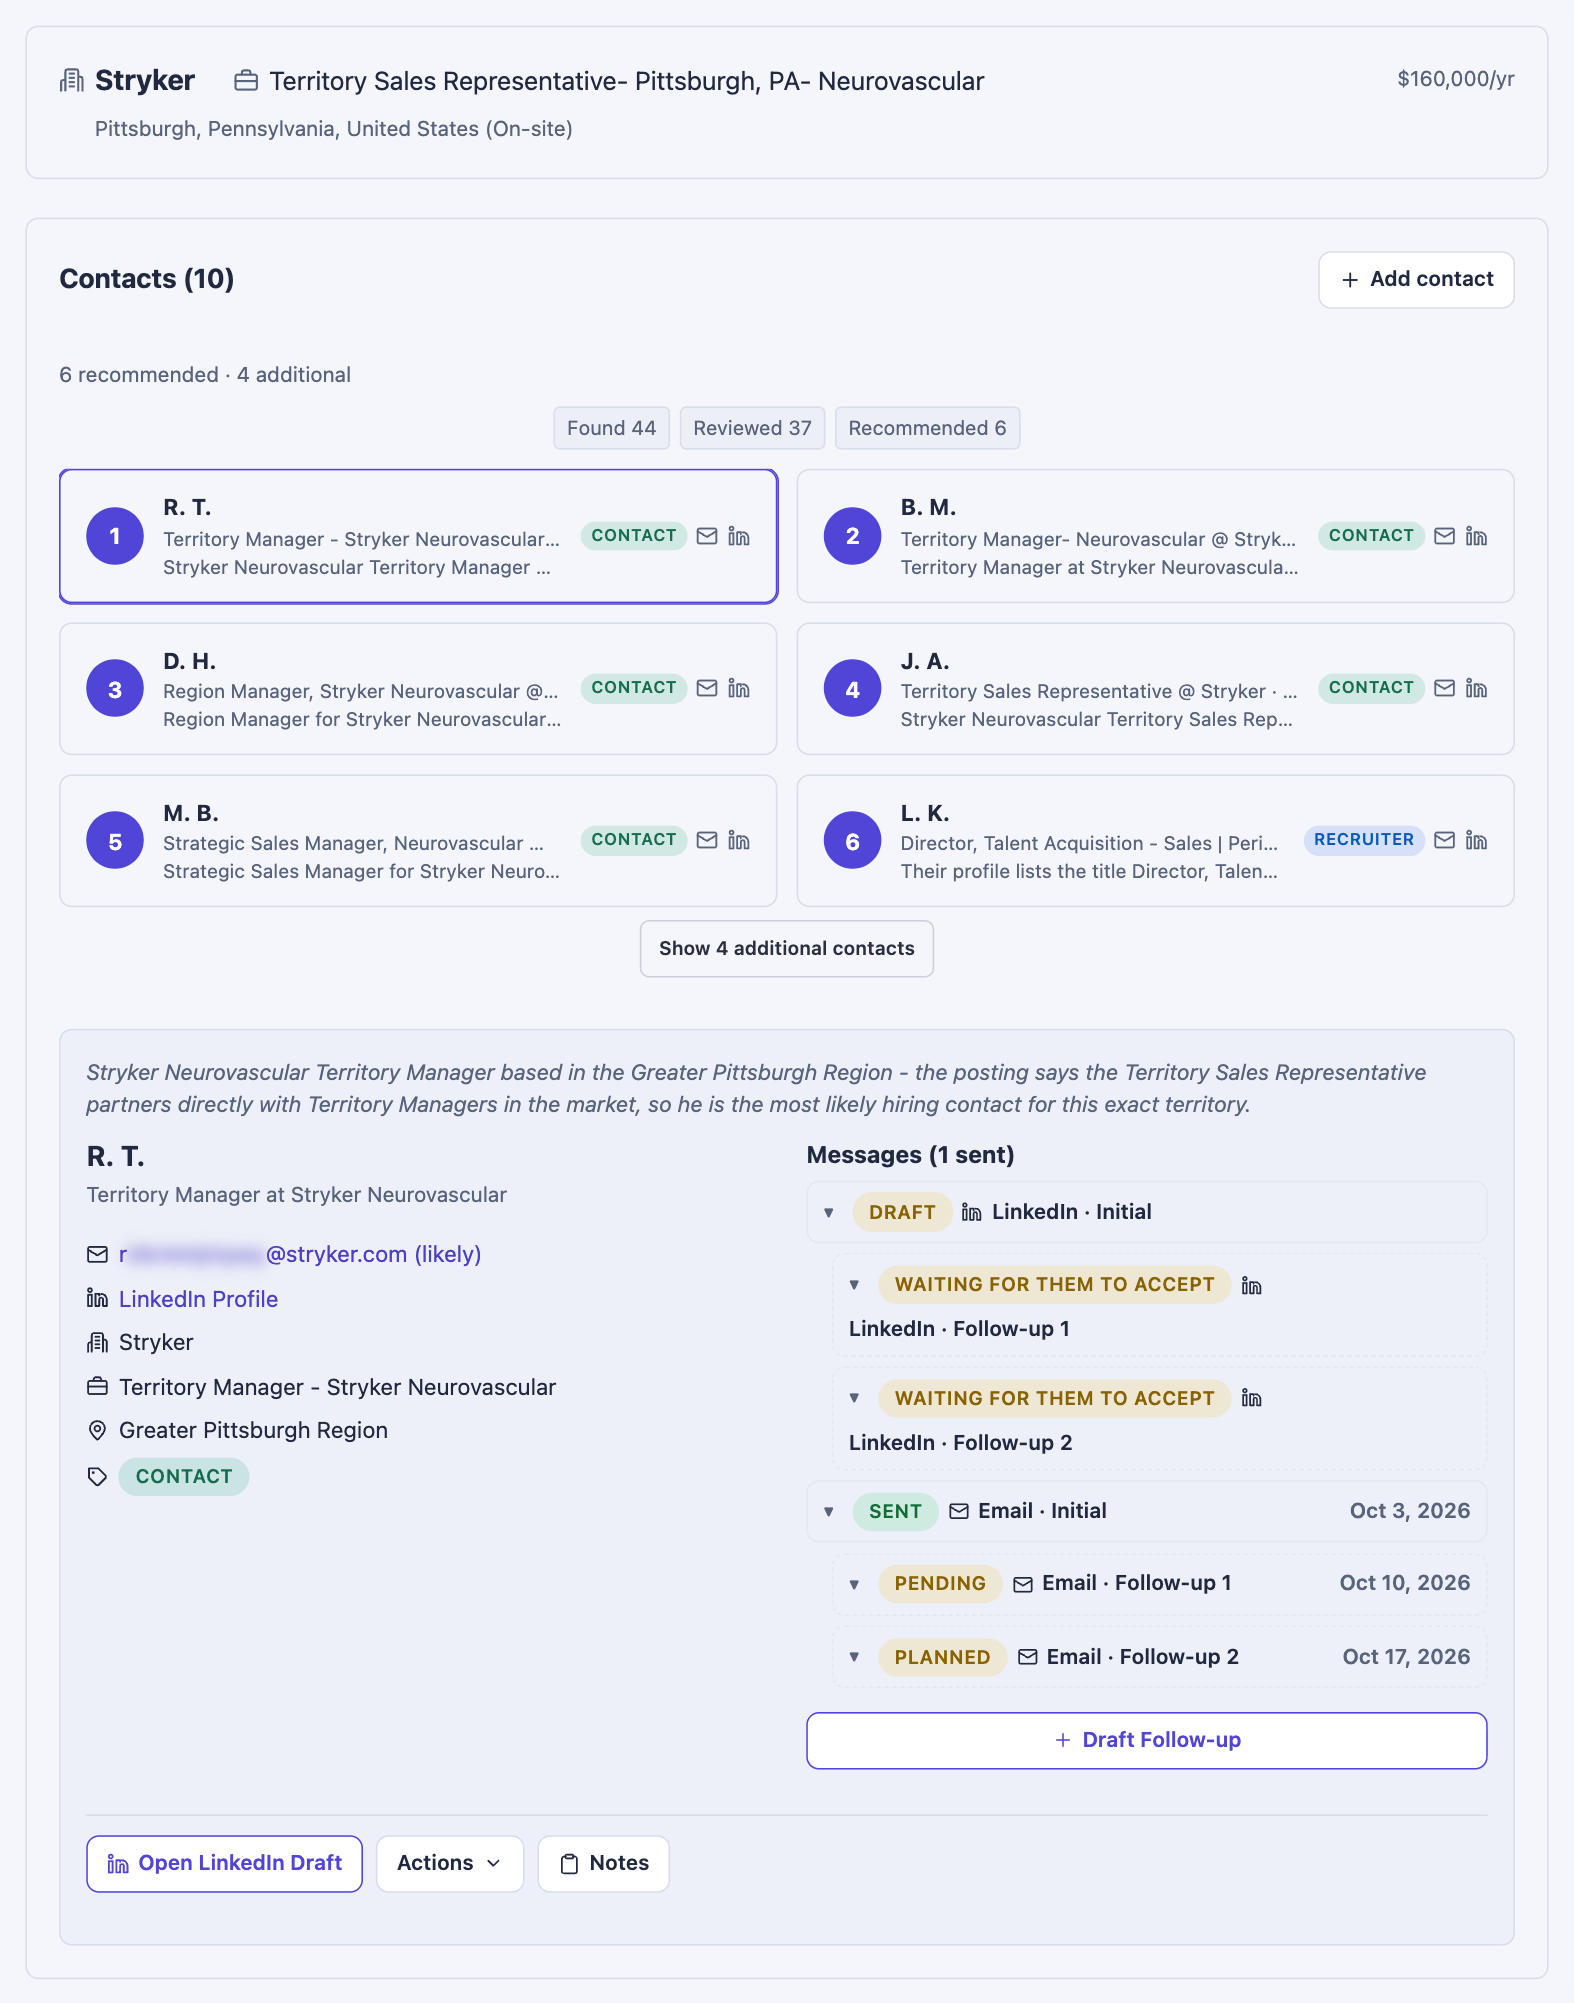Click LinkedIn icon beside Follow-up 2 waiting badge
The height and width of the screenshot is (2003, 1574).
(x=1251, y=1398)
